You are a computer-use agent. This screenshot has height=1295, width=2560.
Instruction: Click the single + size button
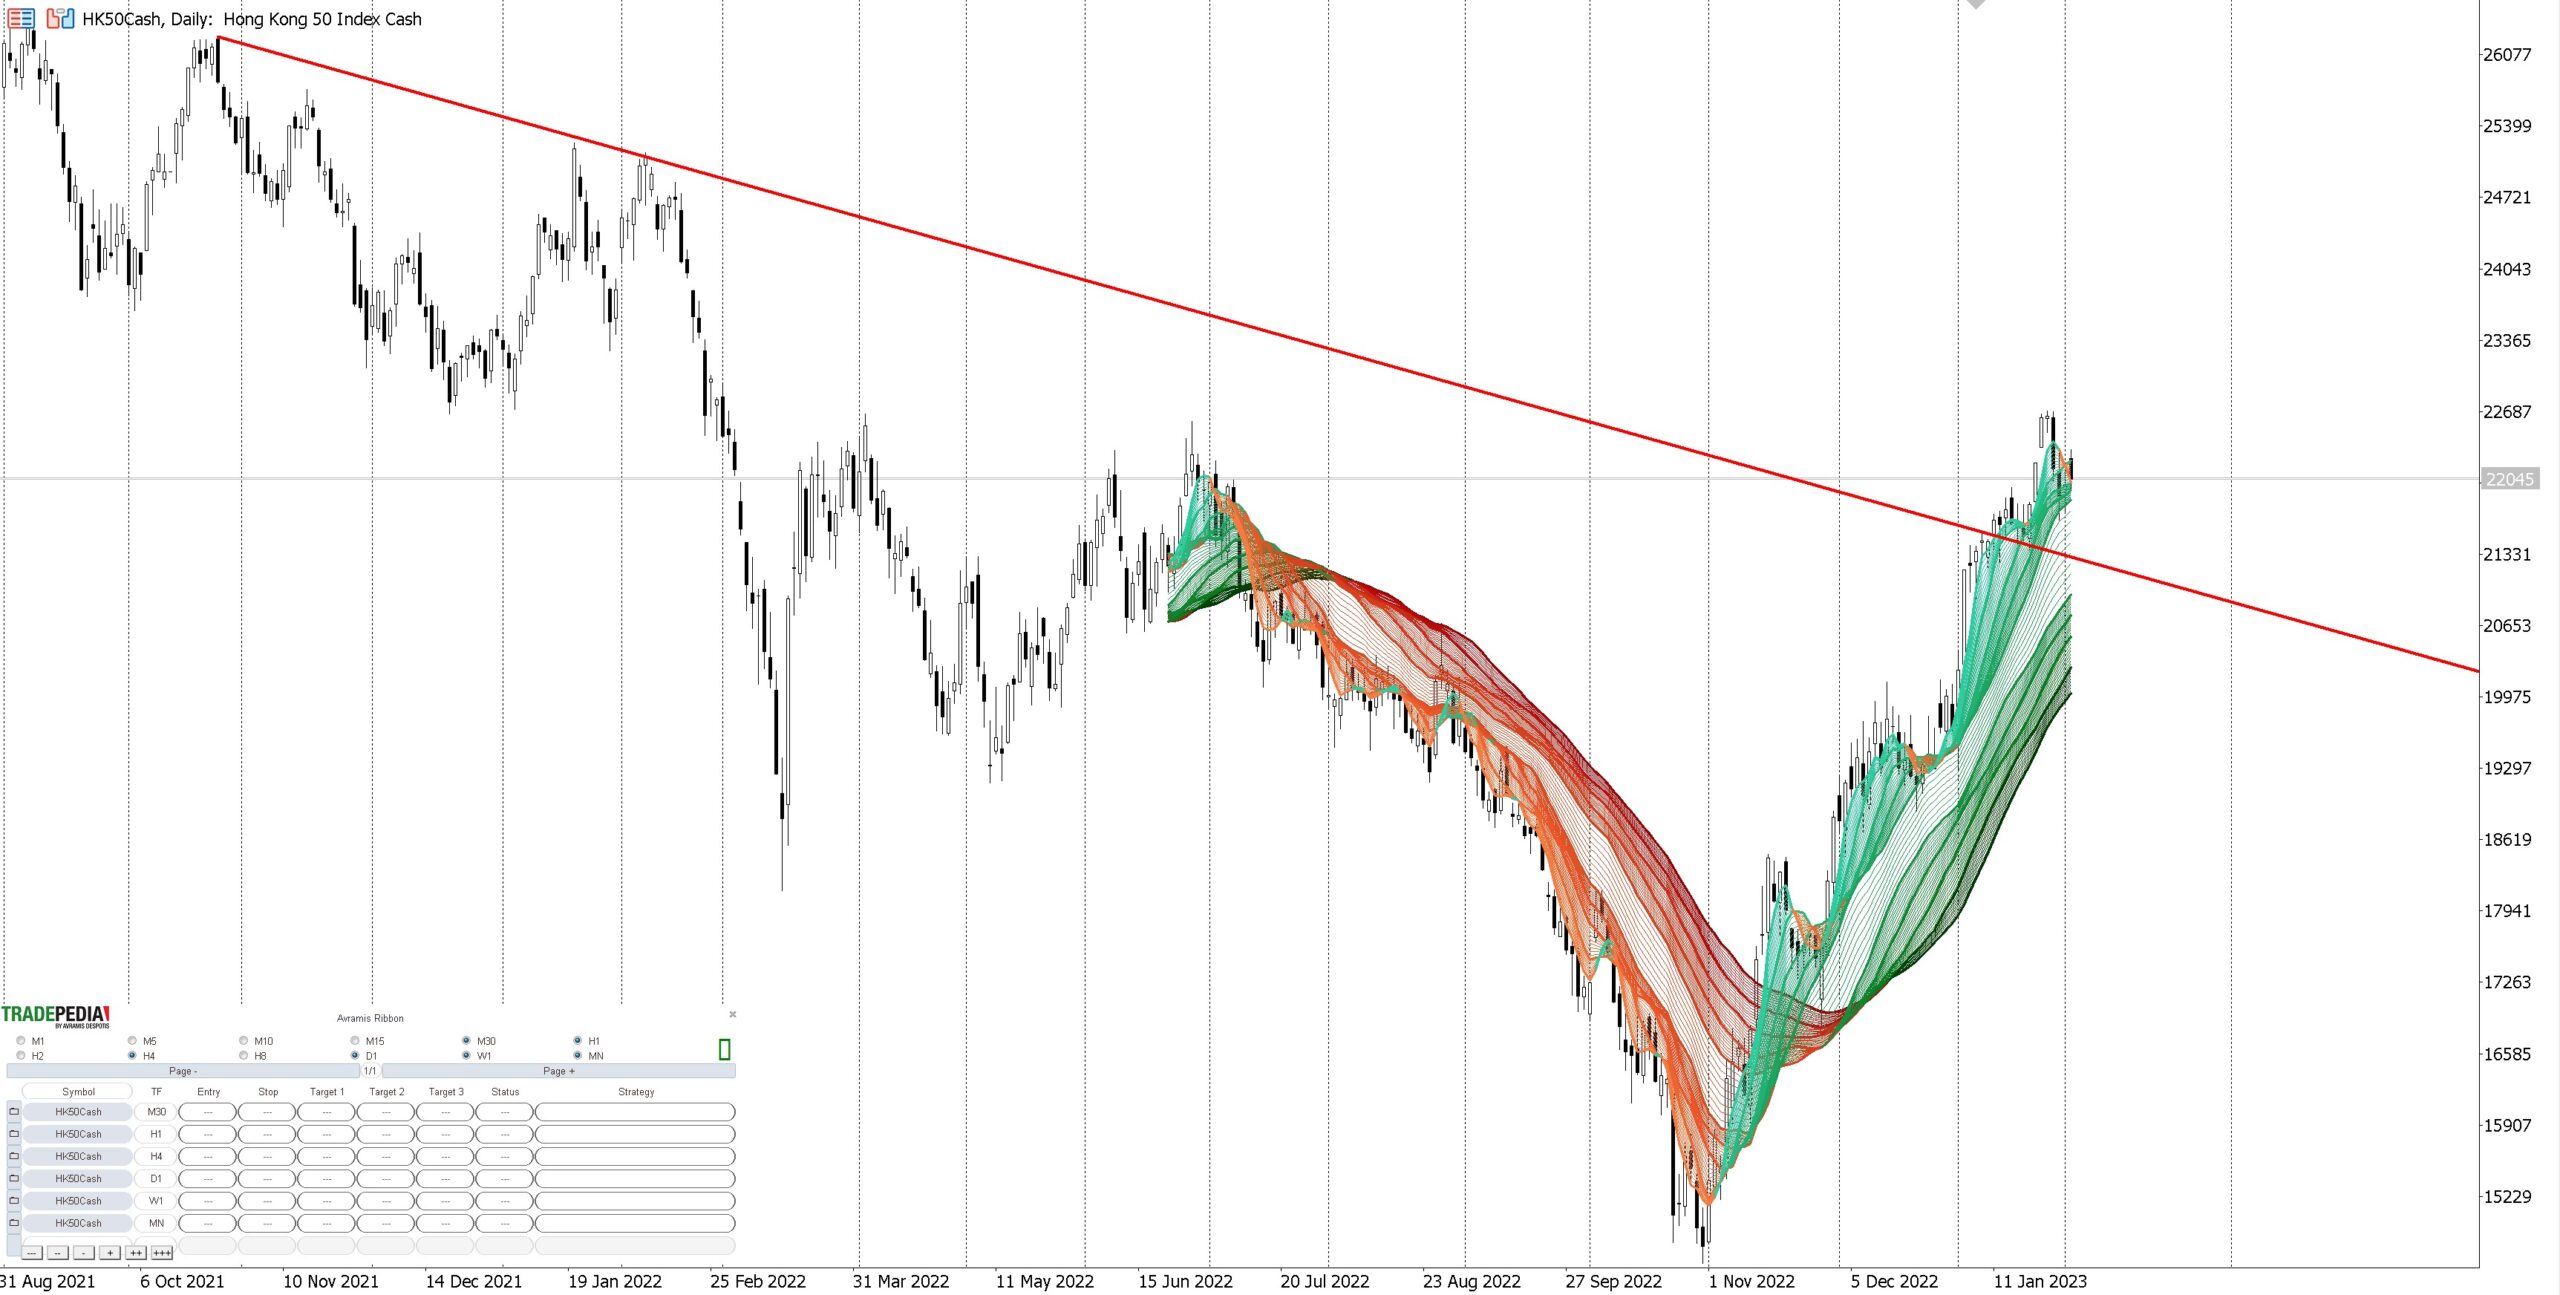pyautogui.click(x=110, y=1253)
